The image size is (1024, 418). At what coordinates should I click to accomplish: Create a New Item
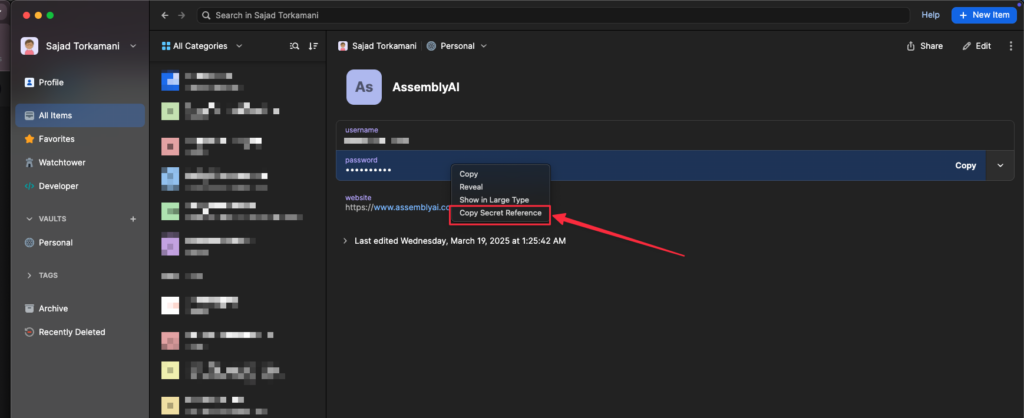(x=984, y=15)
